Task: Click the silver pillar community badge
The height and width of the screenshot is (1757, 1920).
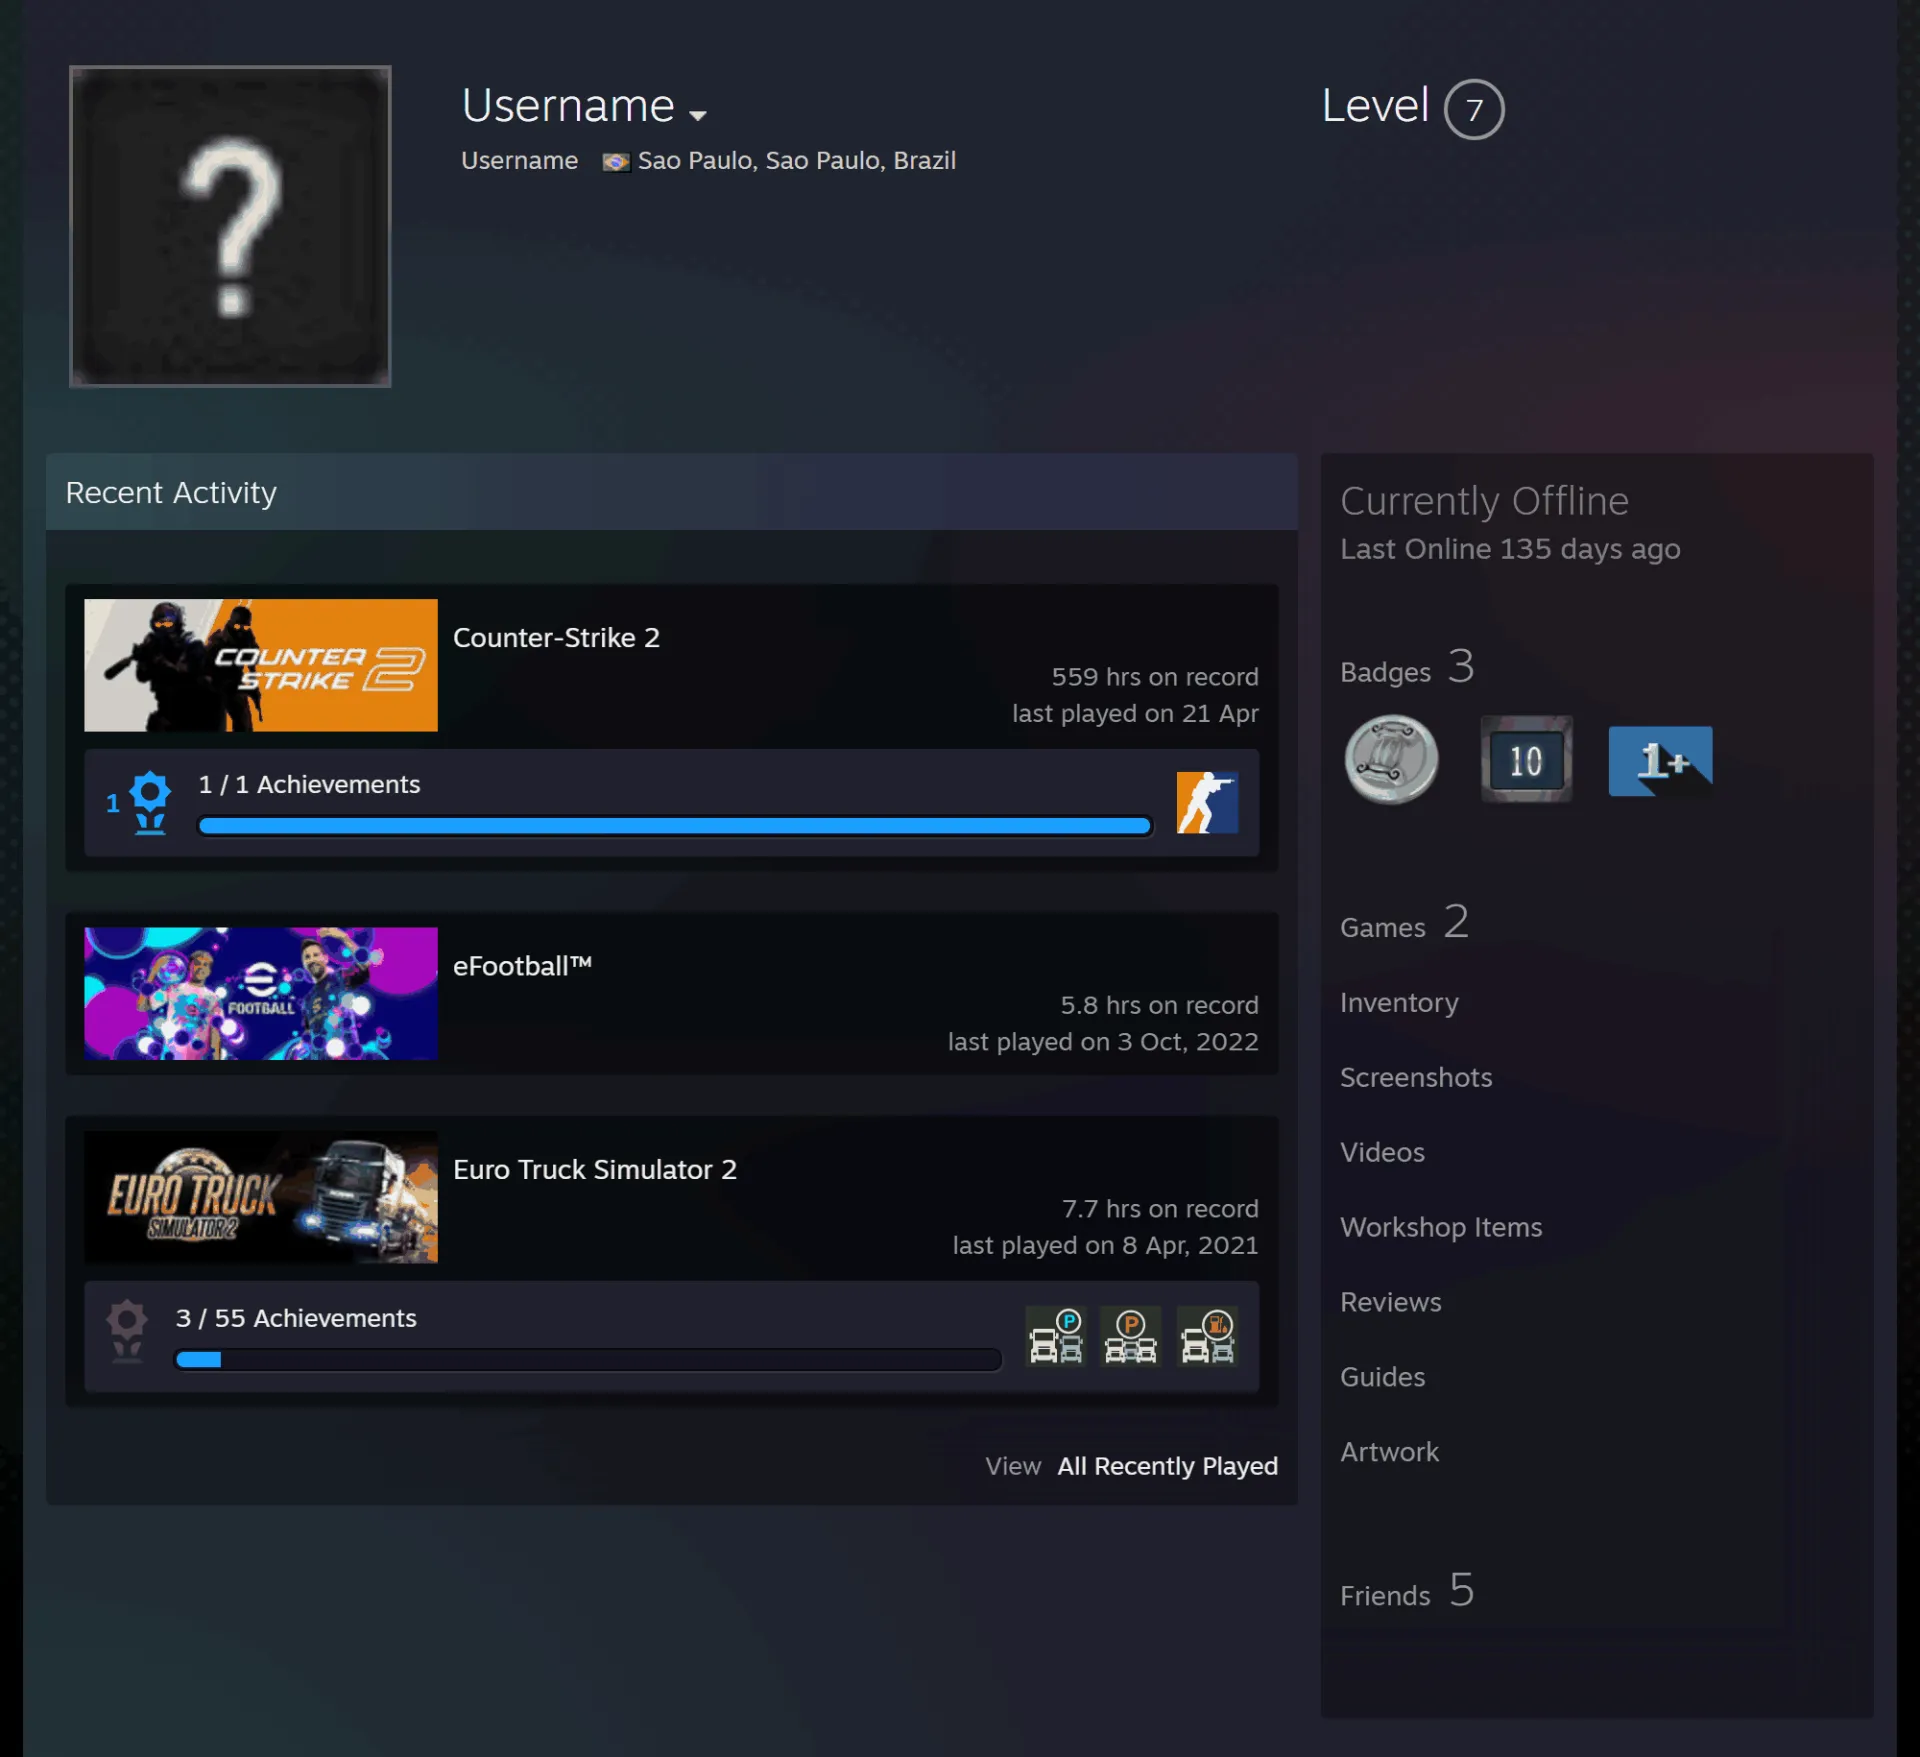Action: click(1391, 760)
